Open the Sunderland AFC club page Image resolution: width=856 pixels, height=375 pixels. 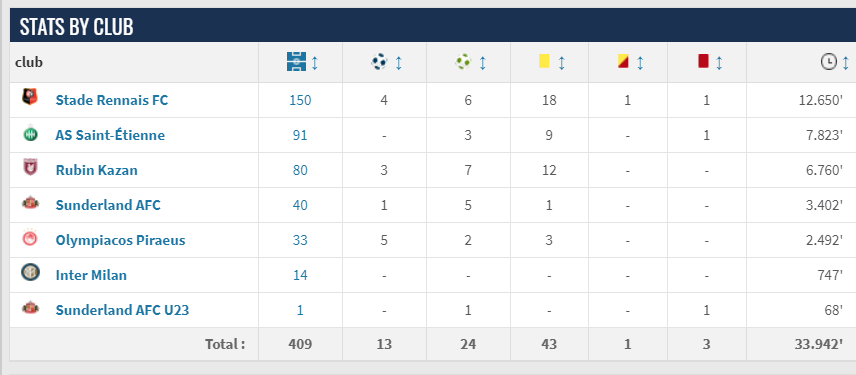pyautogui.click(x=108, y=205)
